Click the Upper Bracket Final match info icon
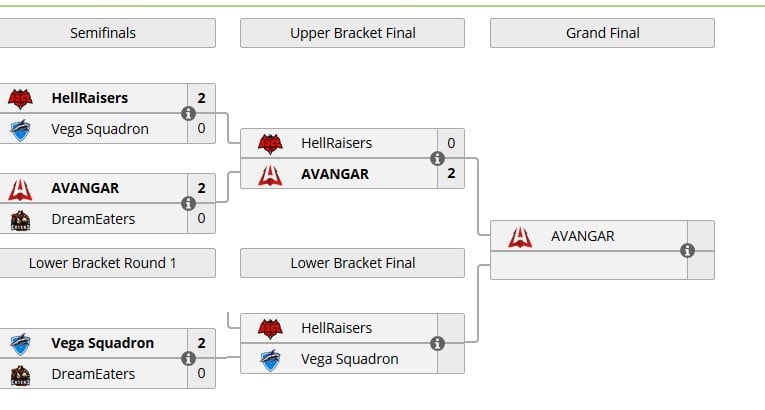Image resolution: width=765 pixels, height=410 pixels. pos(437,158)
